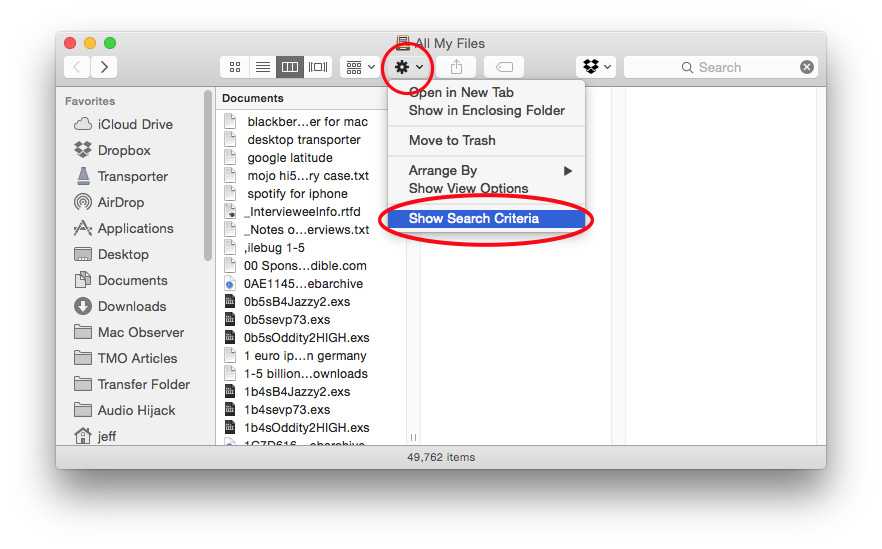Select file 0b5sevp73.exs
The width and height of the screenshot is (882, 549).
point(277,320)
